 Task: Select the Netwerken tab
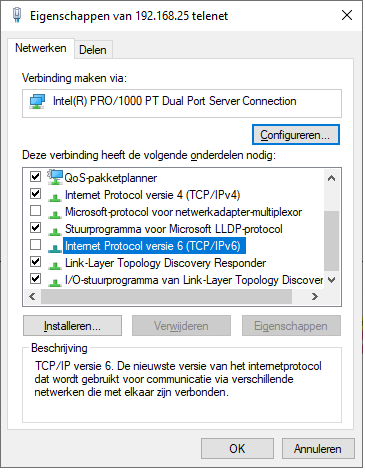pos(41,48)
